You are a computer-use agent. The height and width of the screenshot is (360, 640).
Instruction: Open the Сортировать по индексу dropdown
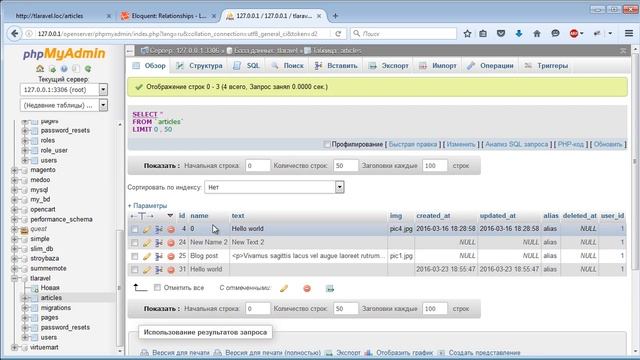tap(274, 187)
